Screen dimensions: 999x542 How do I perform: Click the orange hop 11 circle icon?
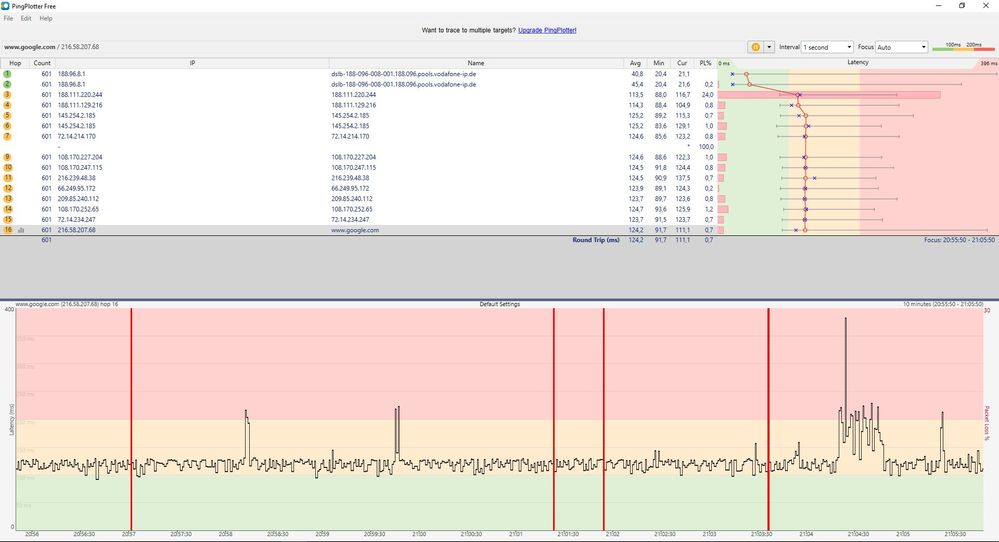click(8, 178)
